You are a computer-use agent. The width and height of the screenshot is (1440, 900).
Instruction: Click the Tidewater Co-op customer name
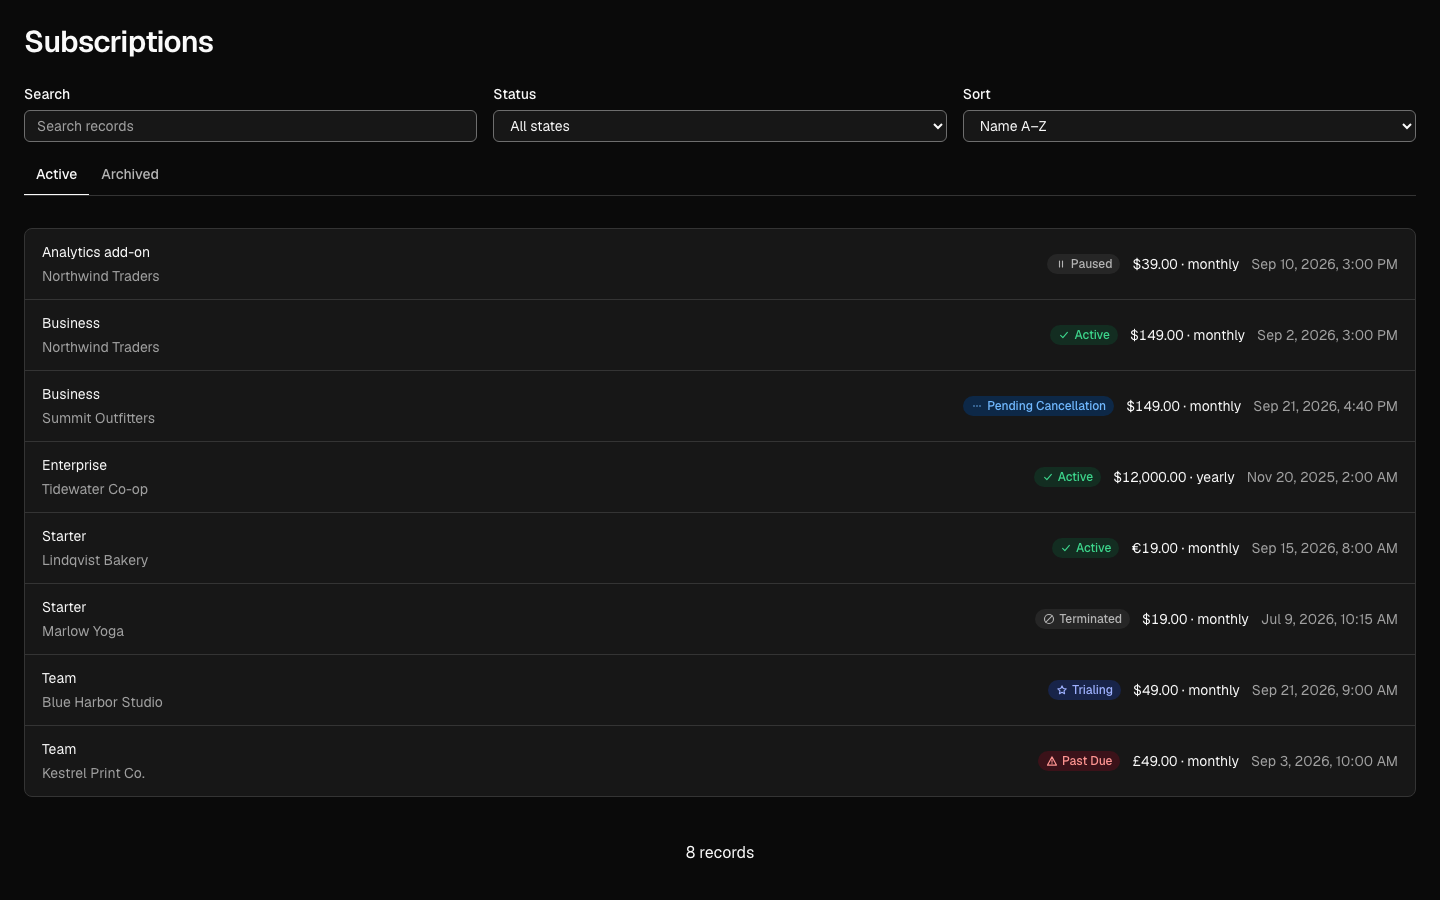[x=95, y=489]
